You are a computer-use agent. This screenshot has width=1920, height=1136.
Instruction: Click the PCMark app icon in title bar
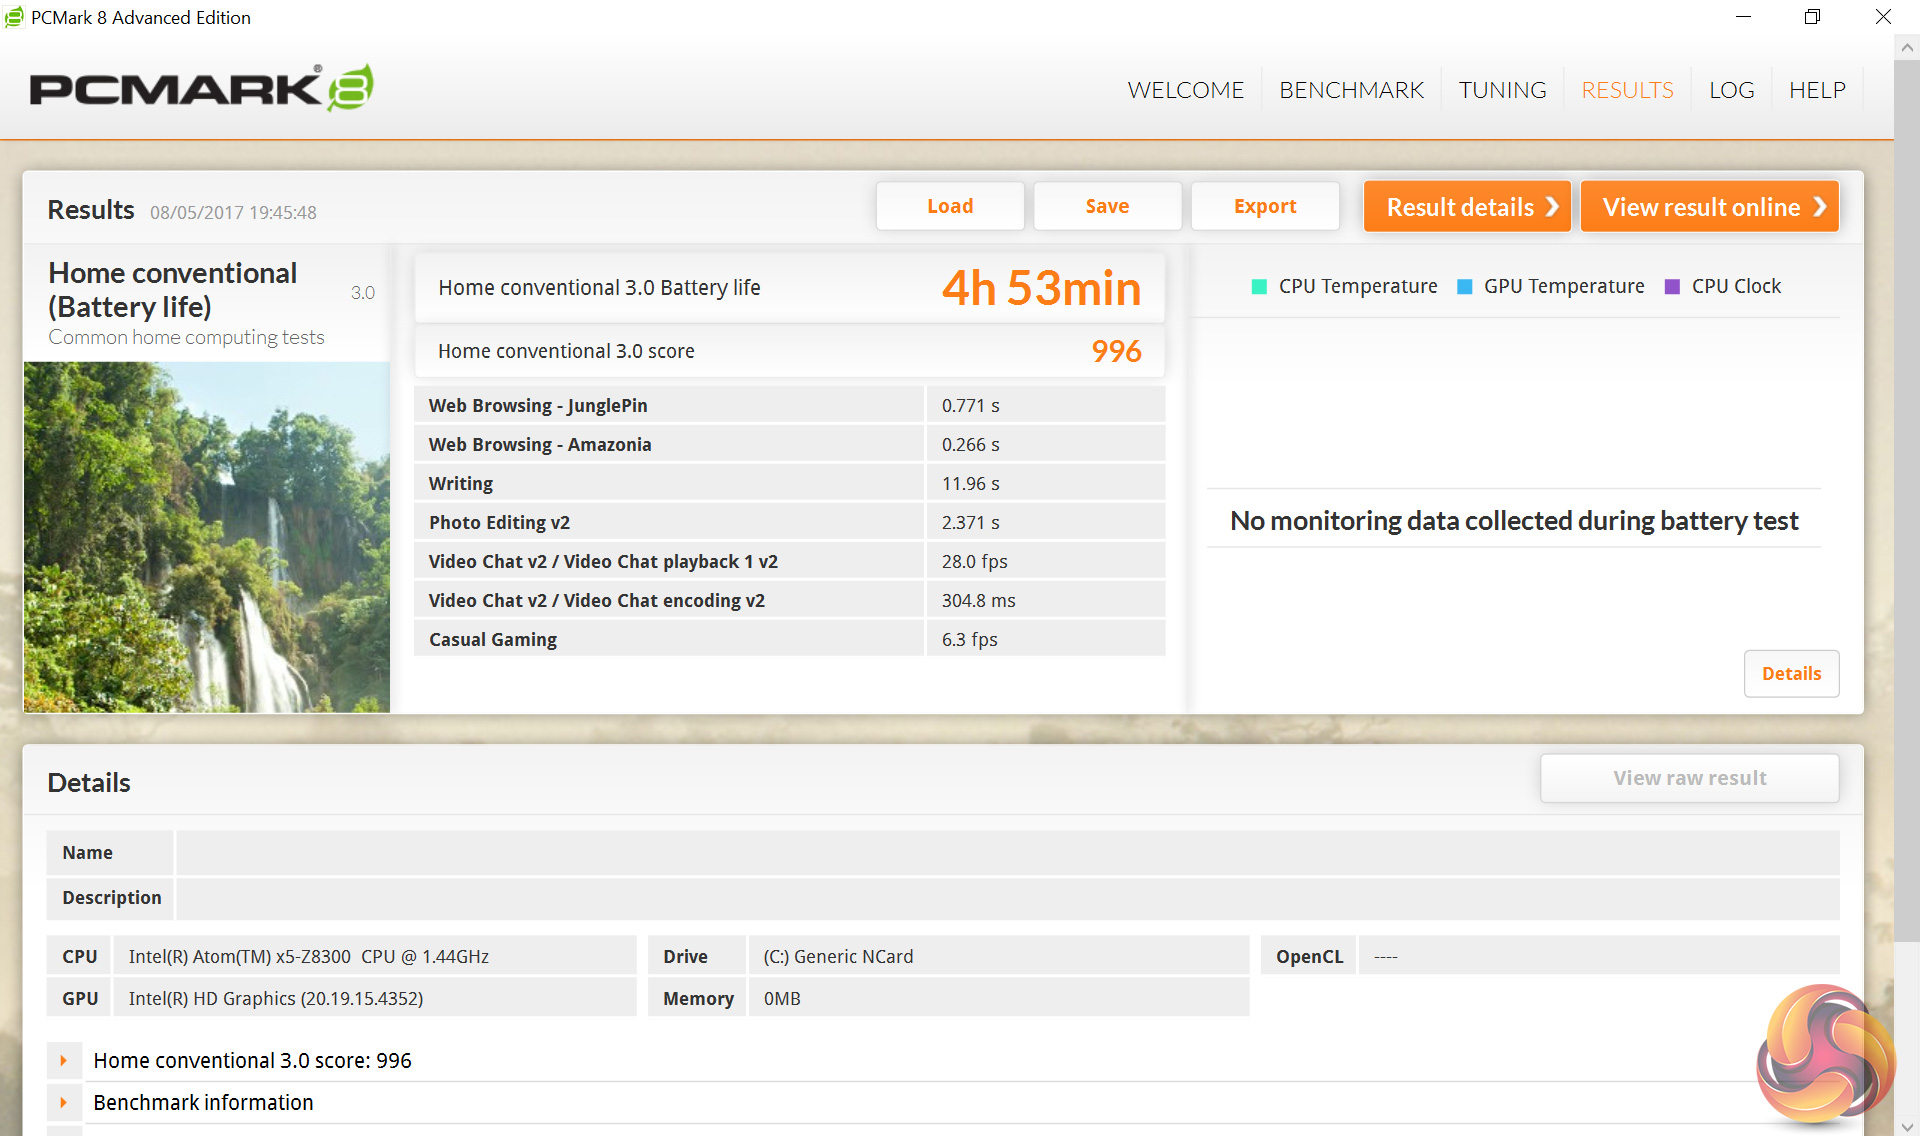(x=14, y=17)
